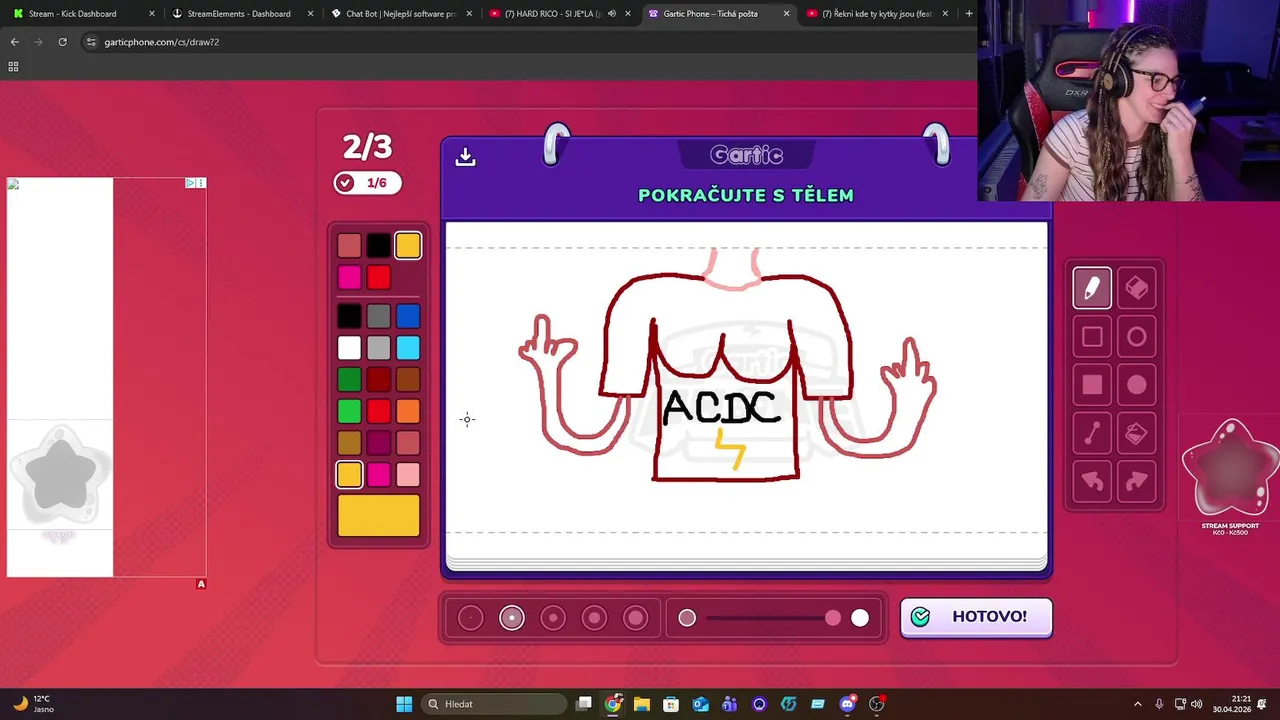View site information icon in address bar
1280x720 pixels.
click(x=91, y=42)
